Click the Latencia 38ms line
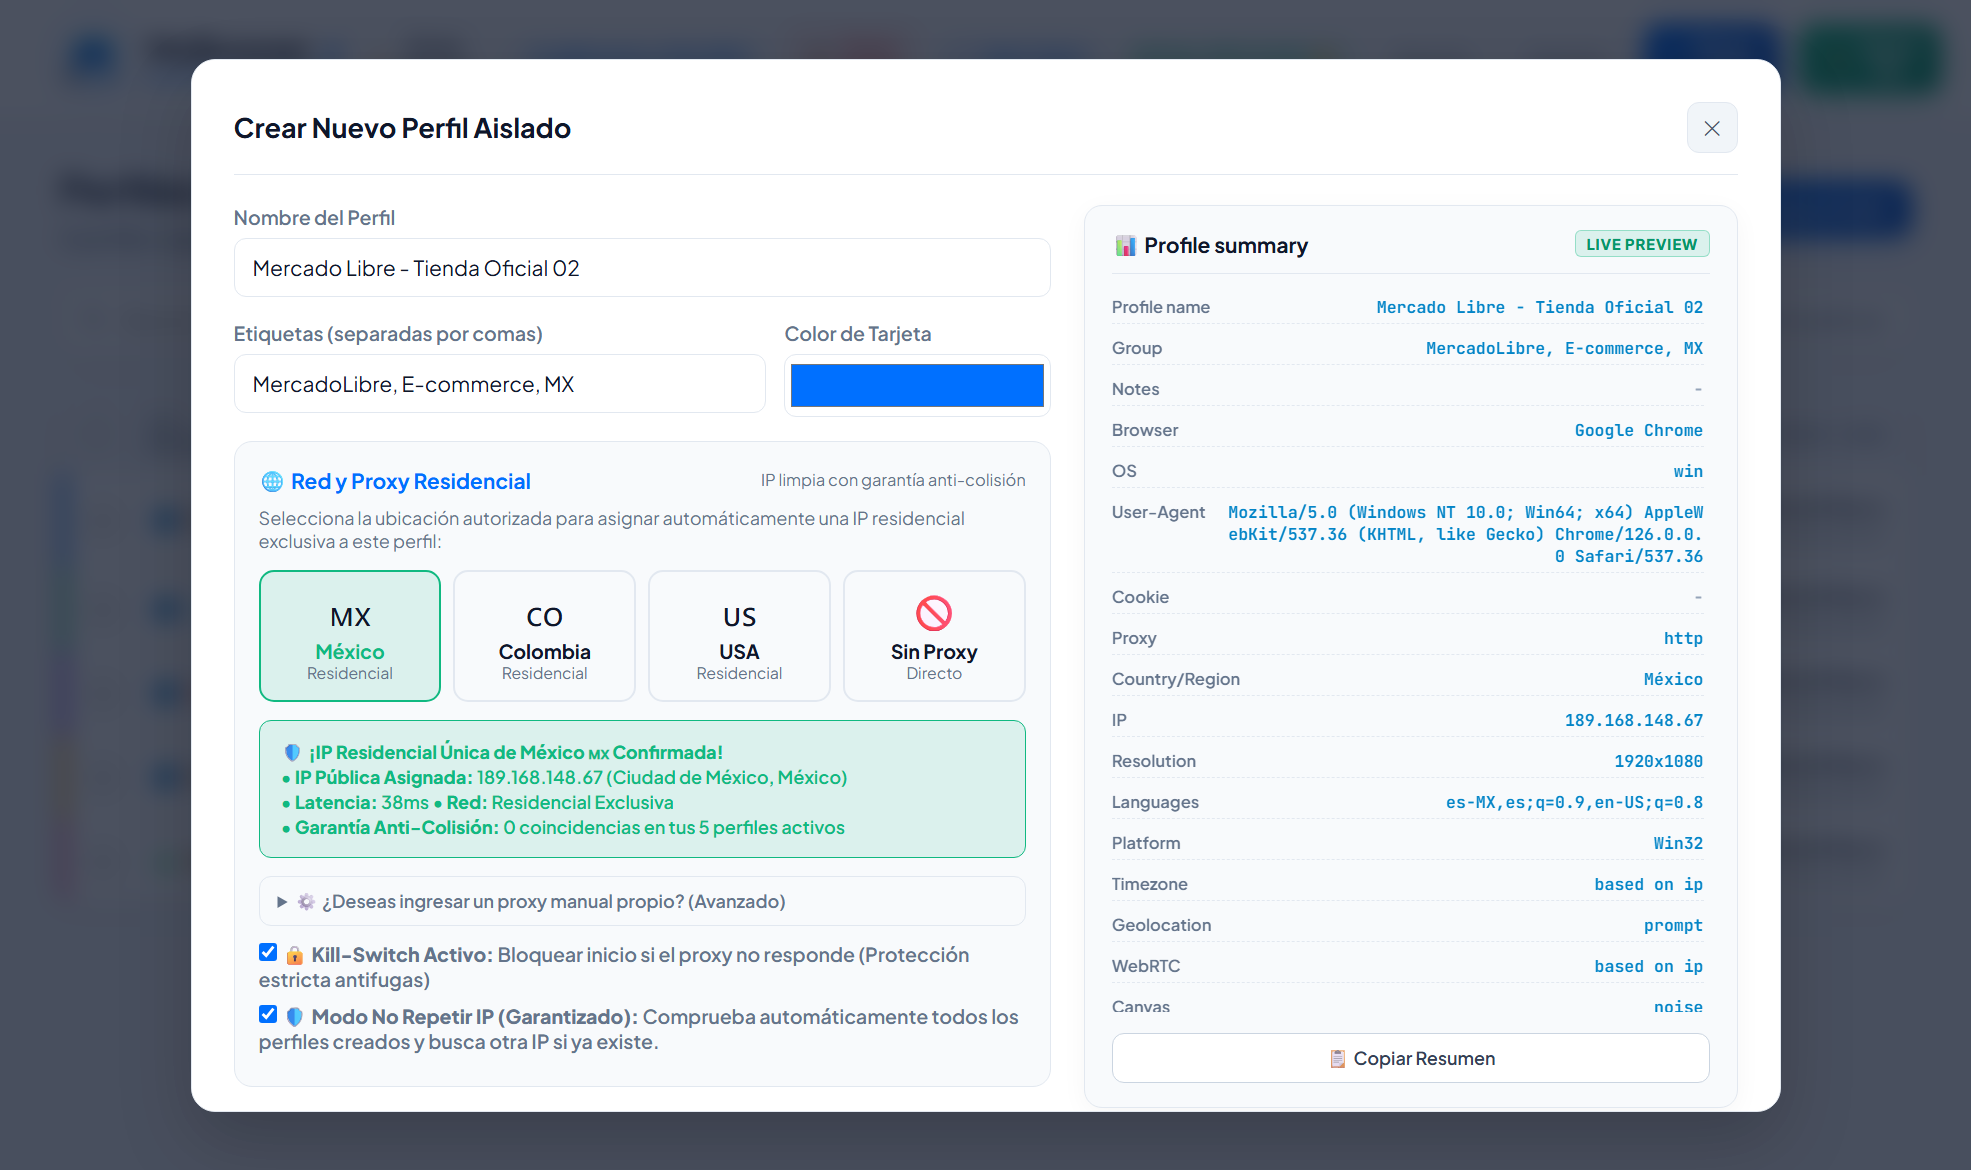The image size is (1971, 1170). click(x=478, y=802)
